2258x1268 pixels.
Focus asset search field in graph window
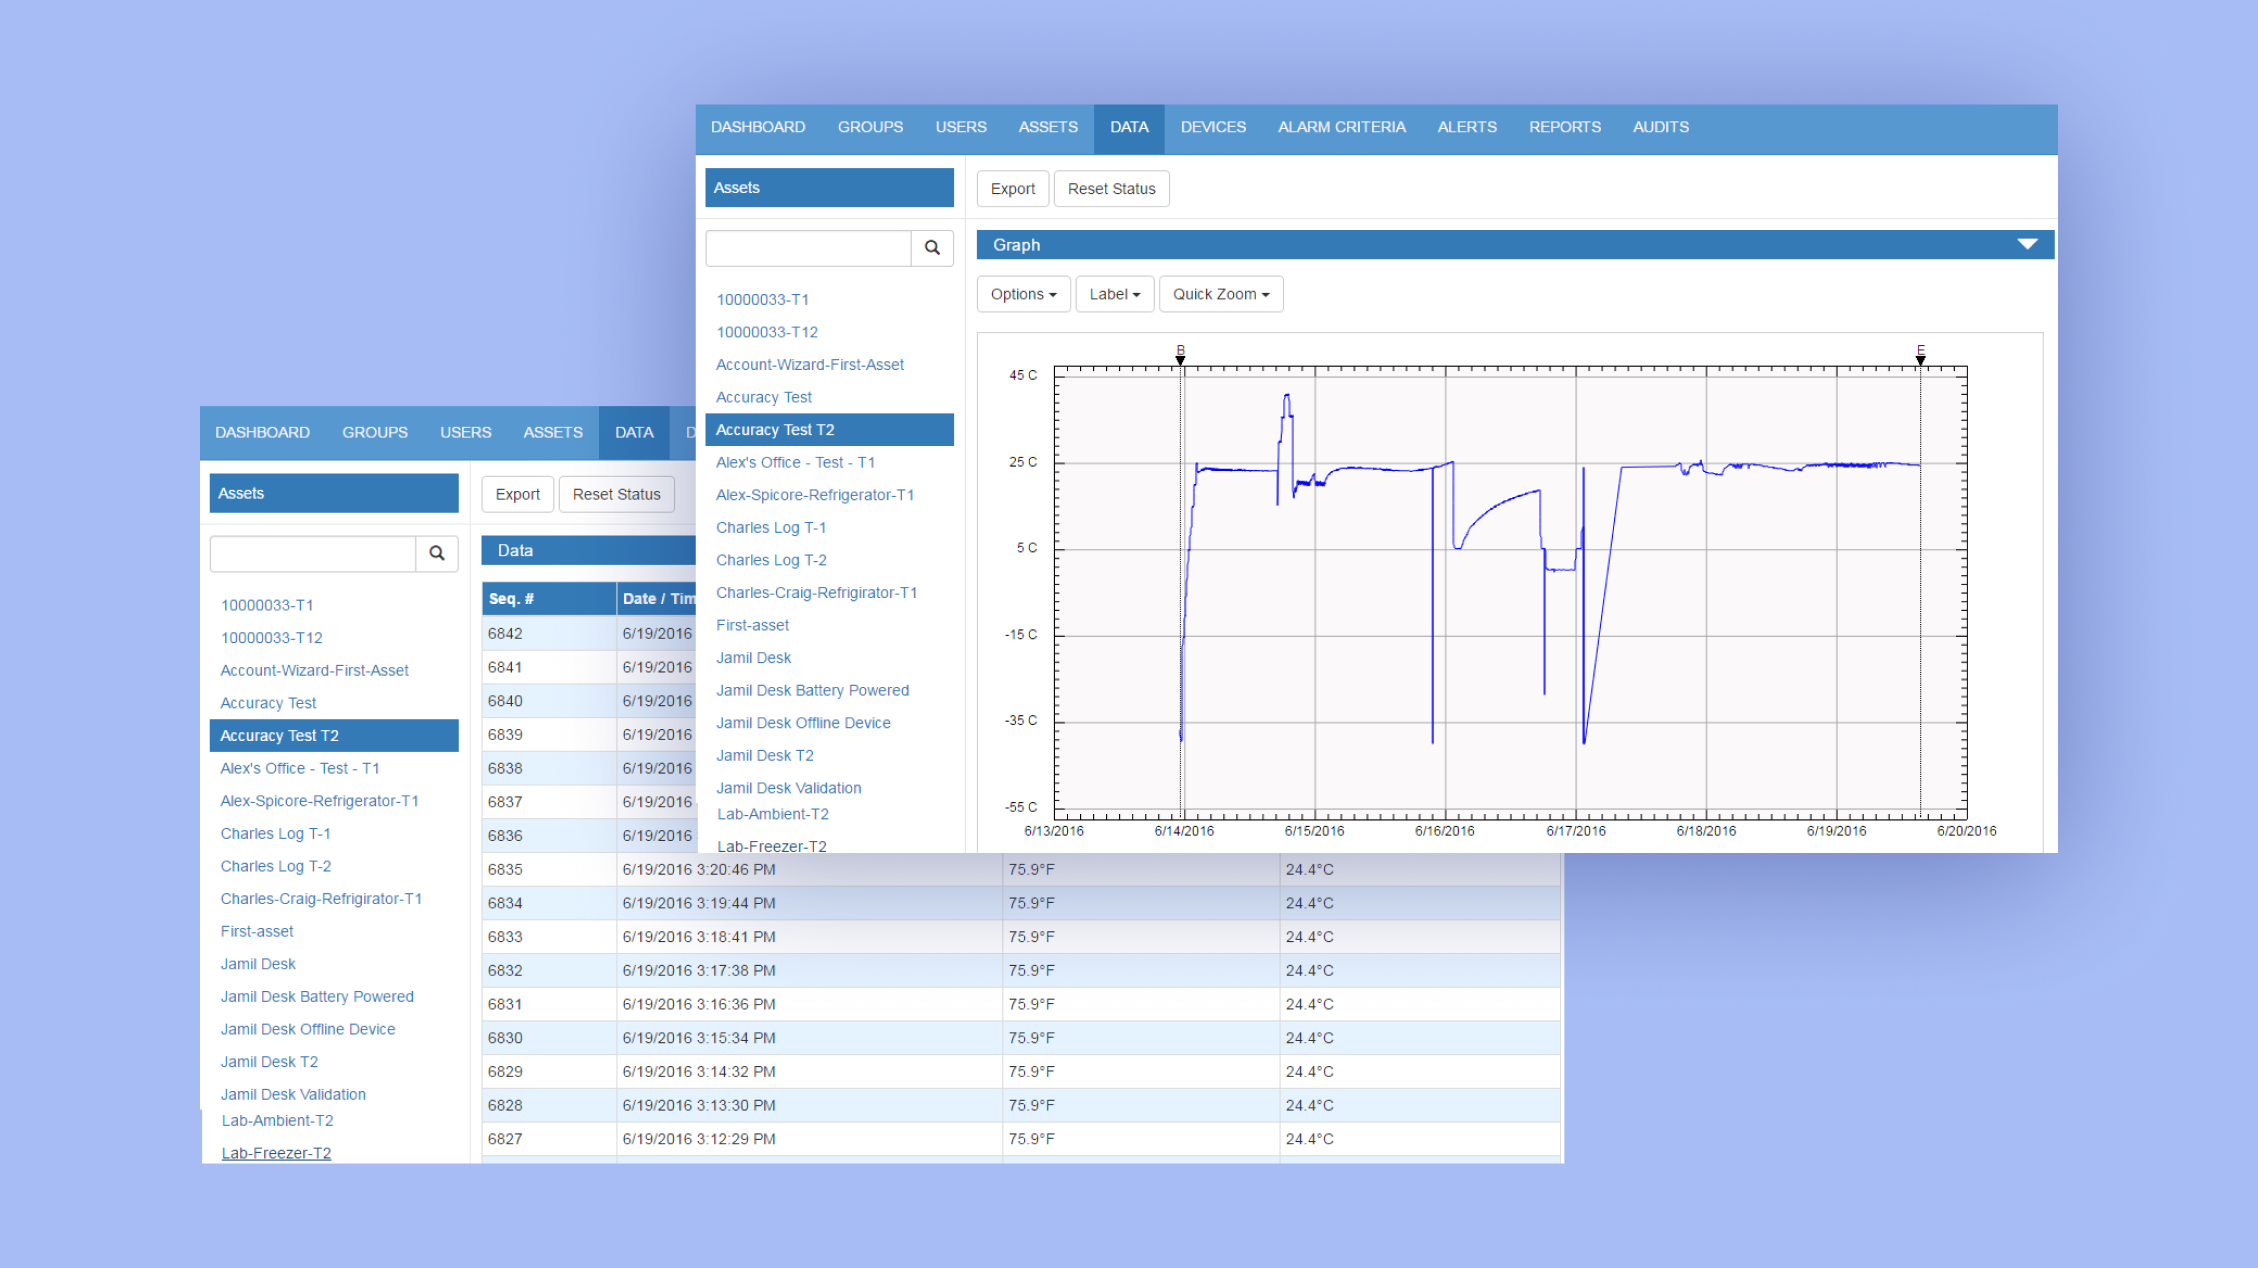tap(808, 248)
